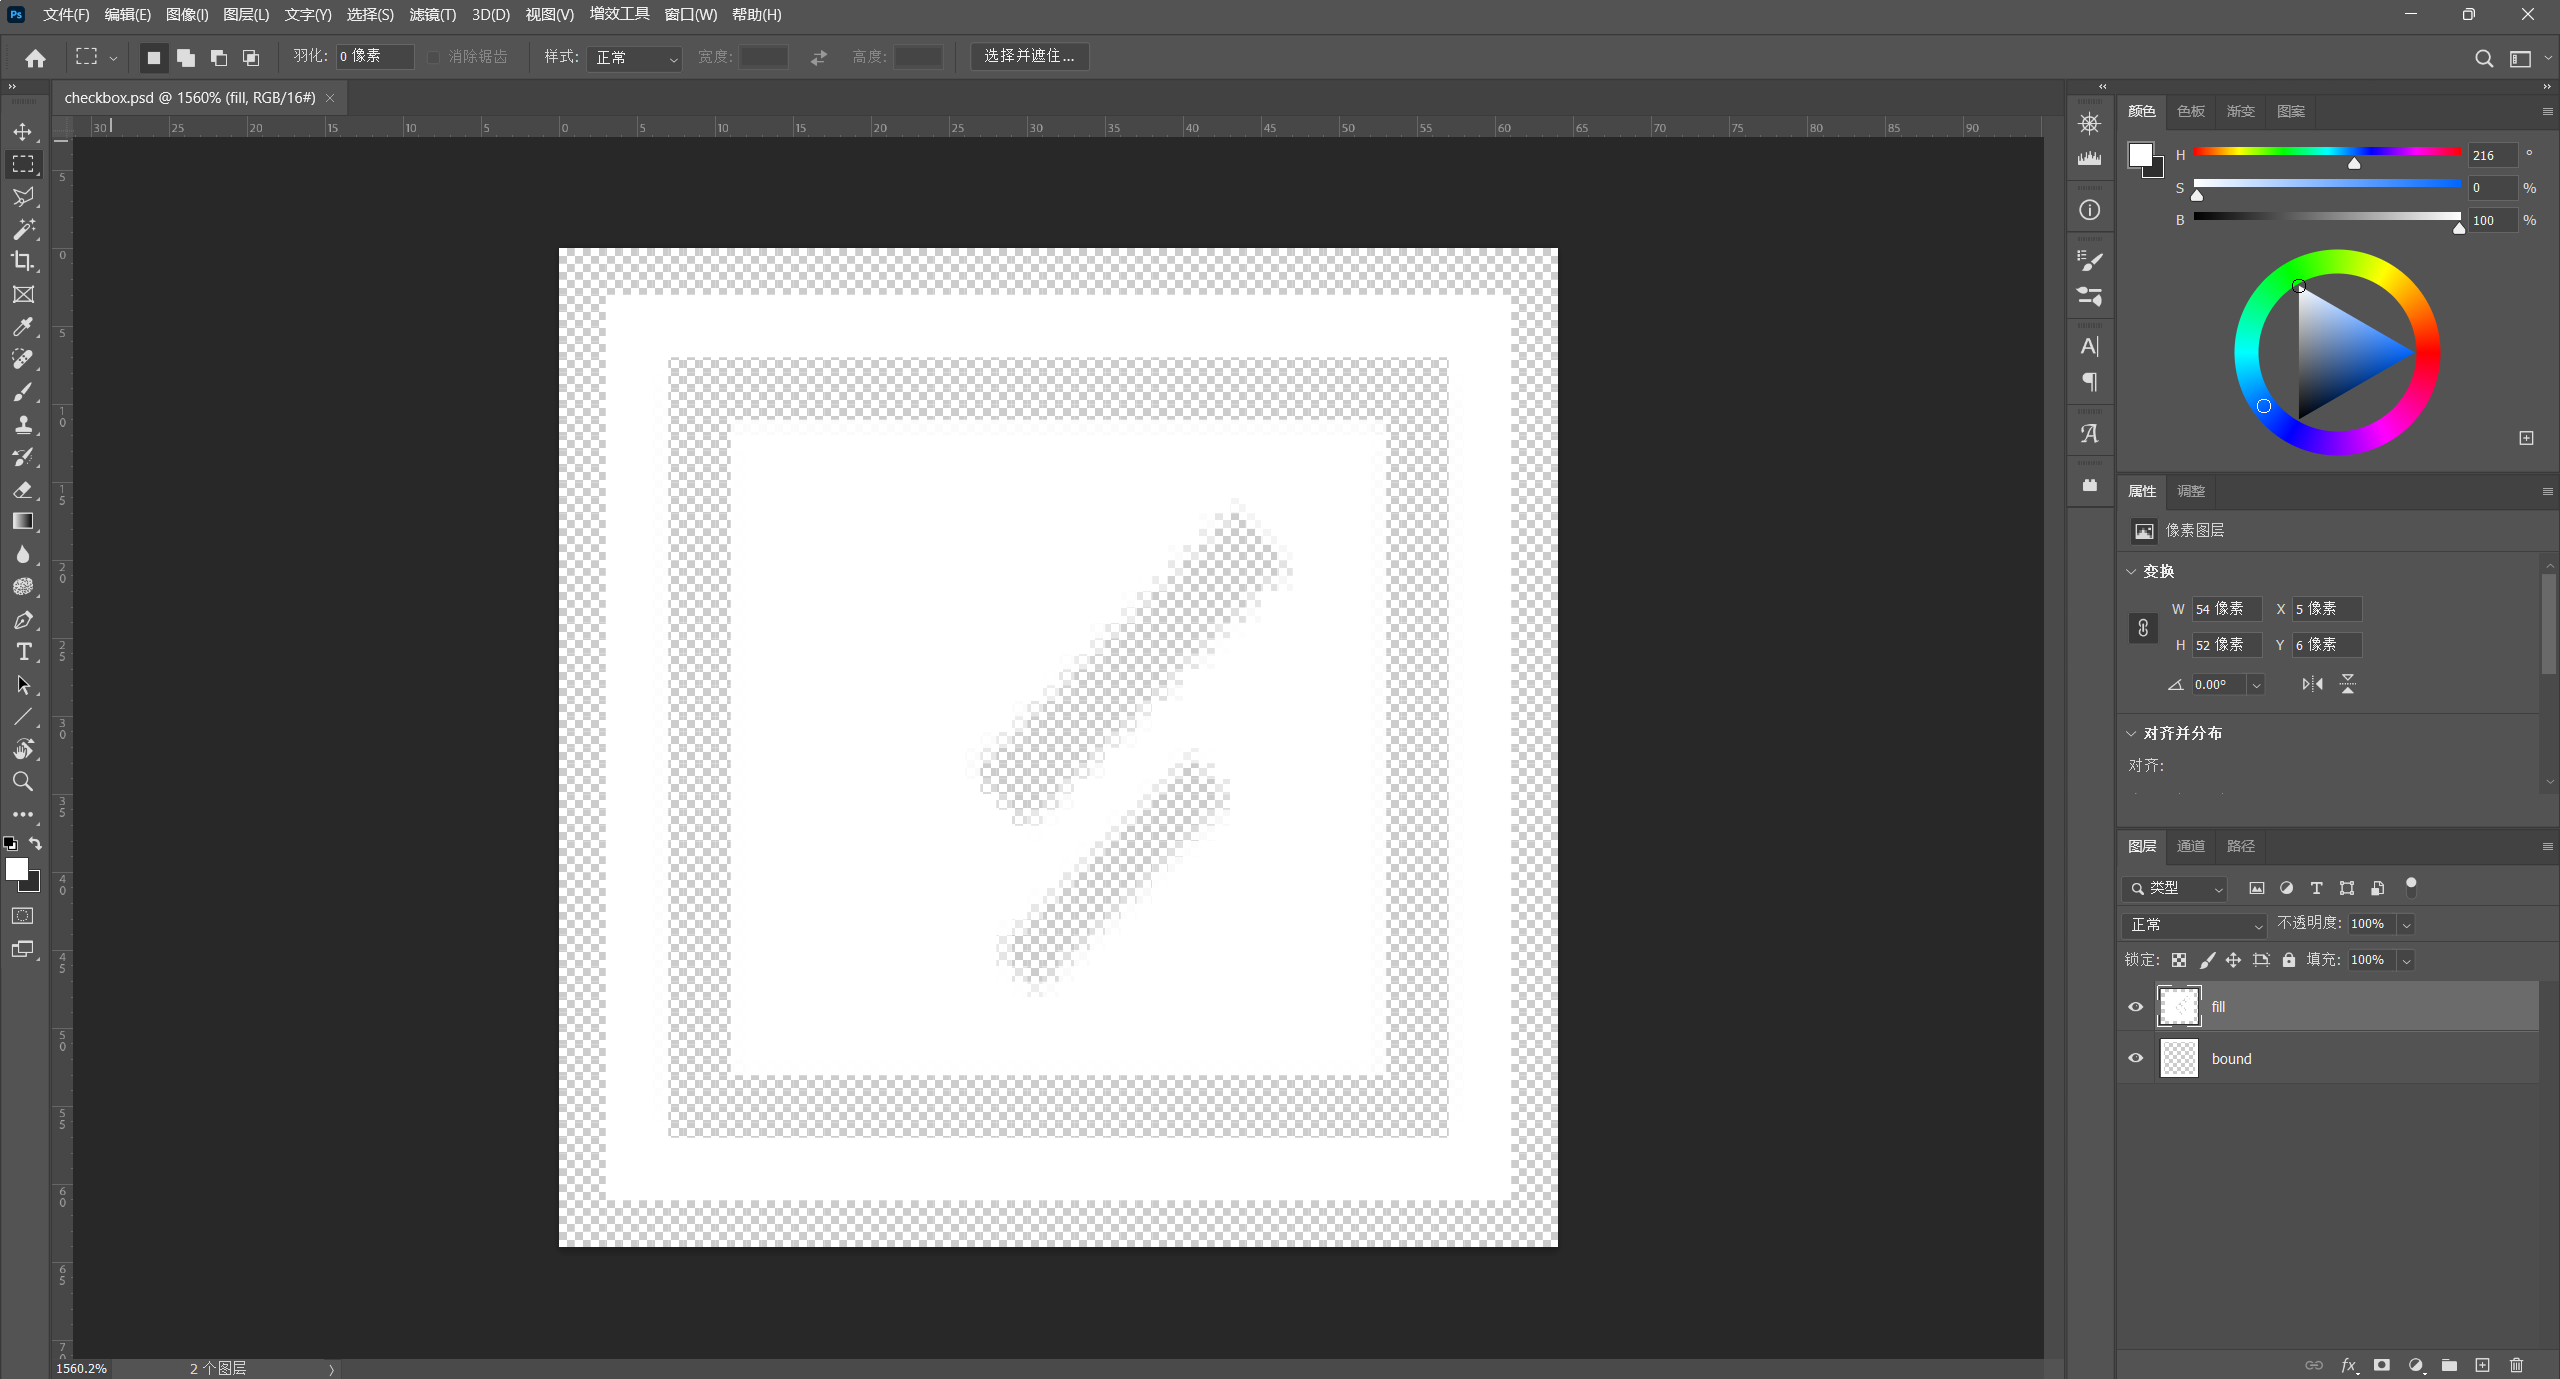Open the layer blend mode 正常 dropdown

(x=2194, y=924)
